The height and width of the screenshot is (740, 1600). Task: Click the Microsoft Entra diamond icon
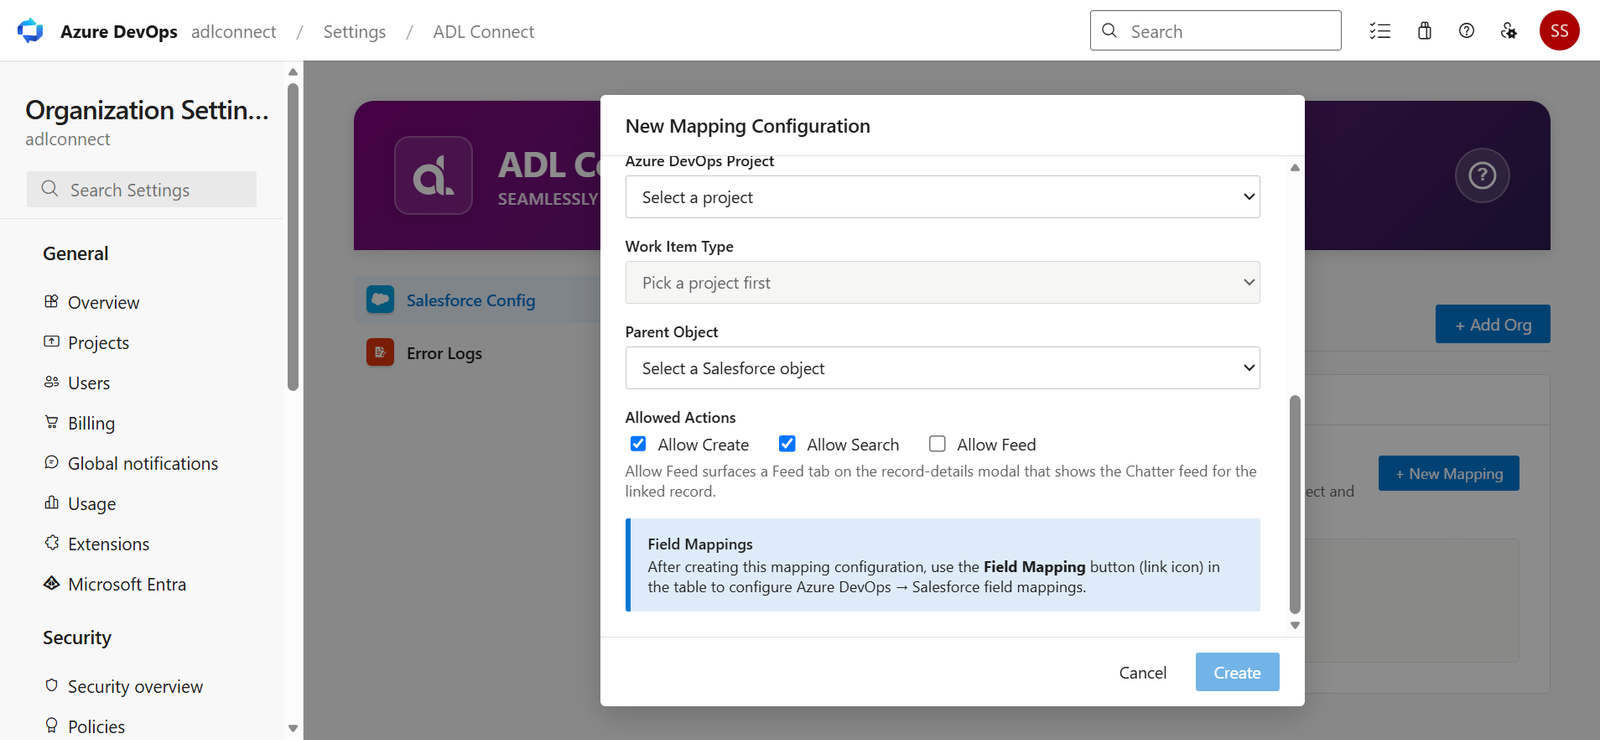52,583
